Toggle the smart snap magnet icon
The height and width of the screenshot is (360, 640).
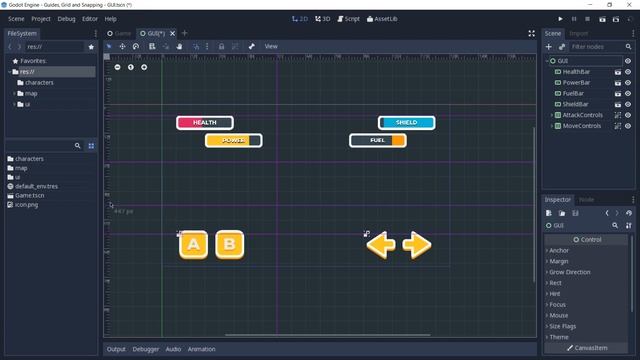tap(196, 47)
